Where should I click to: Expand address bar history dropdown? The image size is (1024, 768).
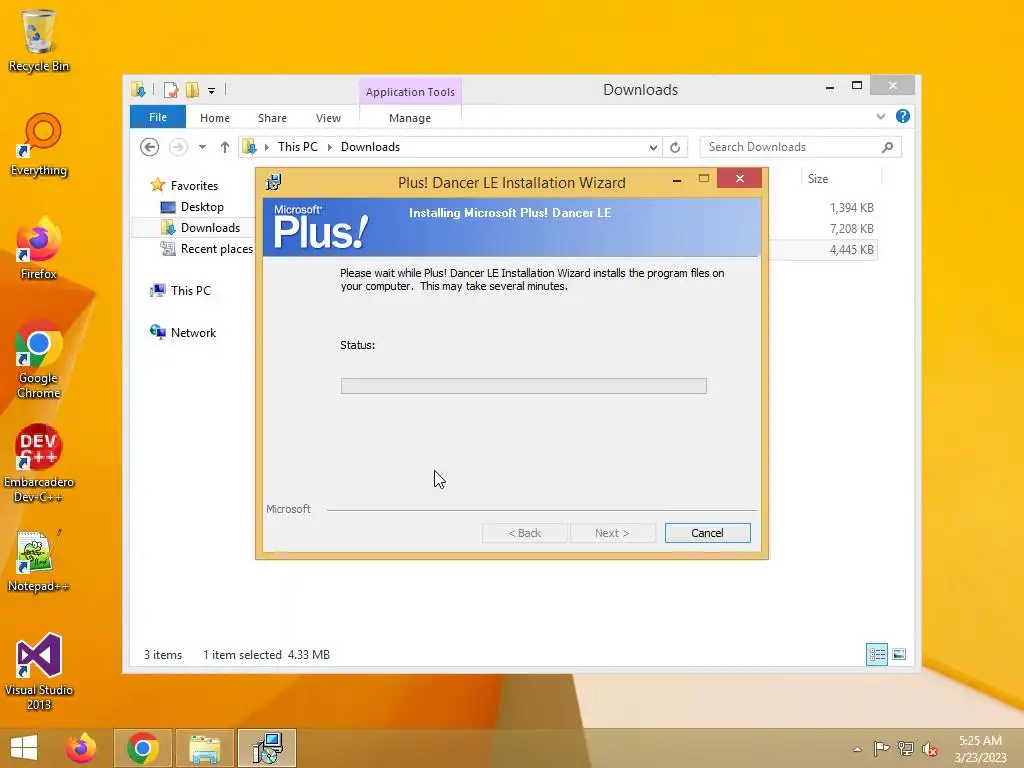pos(653,148)
